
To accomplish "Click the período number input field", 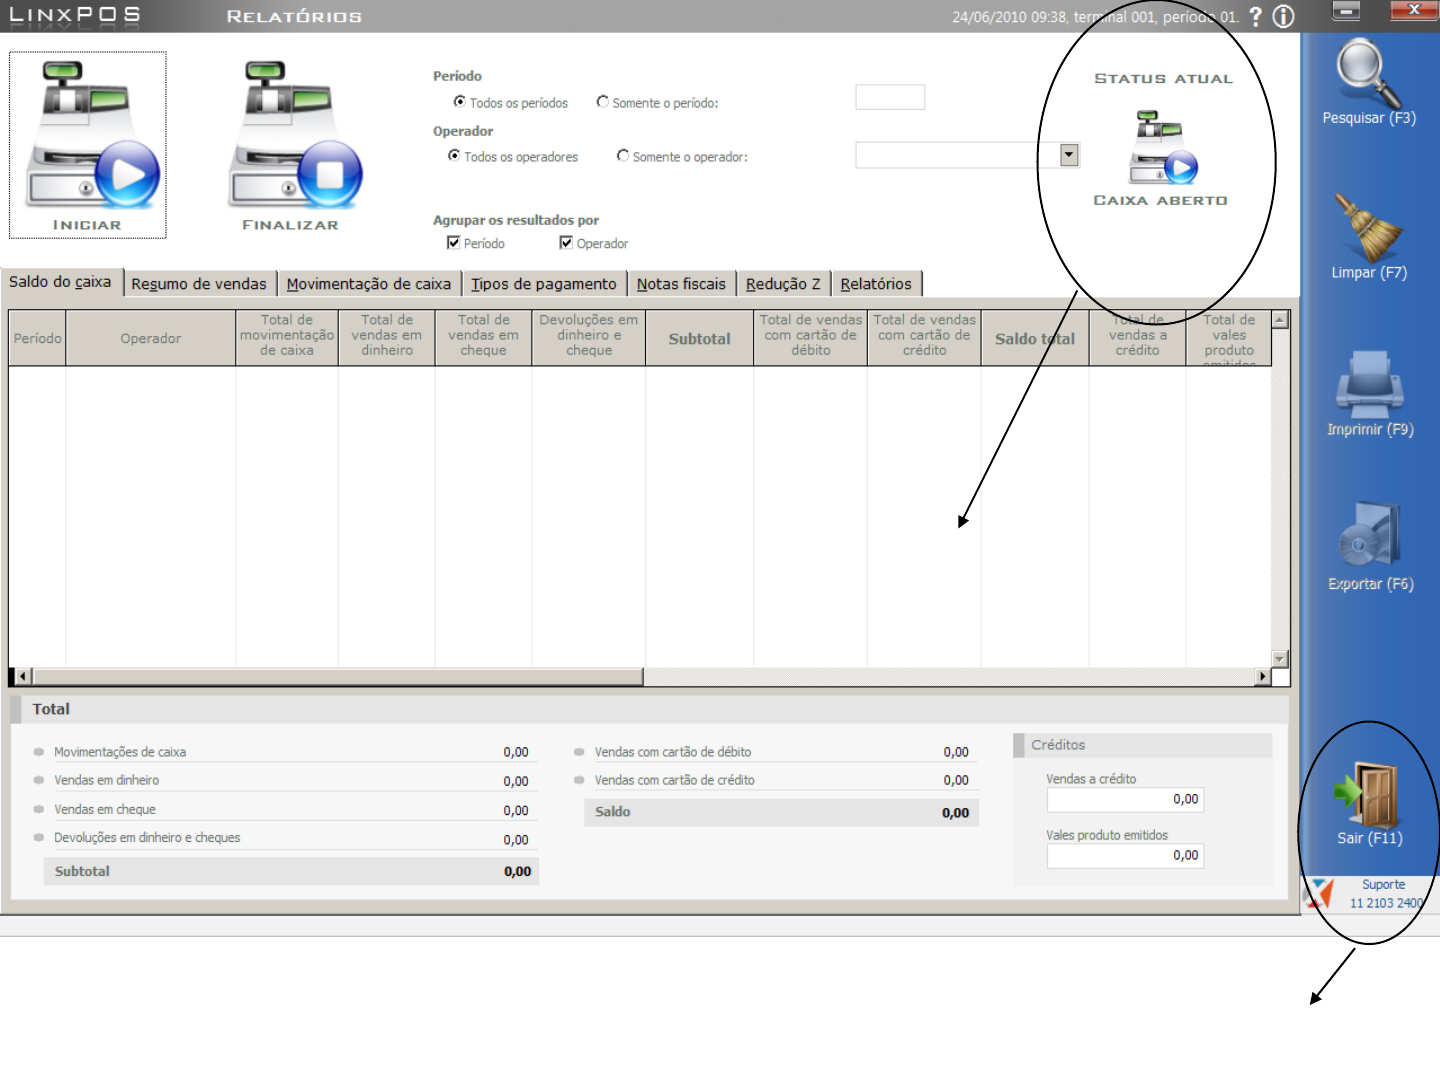I will 890,97.
